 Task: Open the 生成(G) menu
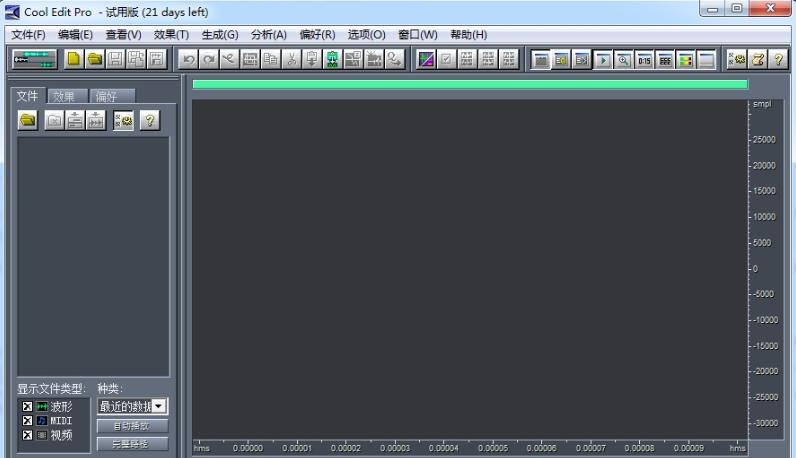click(220, 35)
